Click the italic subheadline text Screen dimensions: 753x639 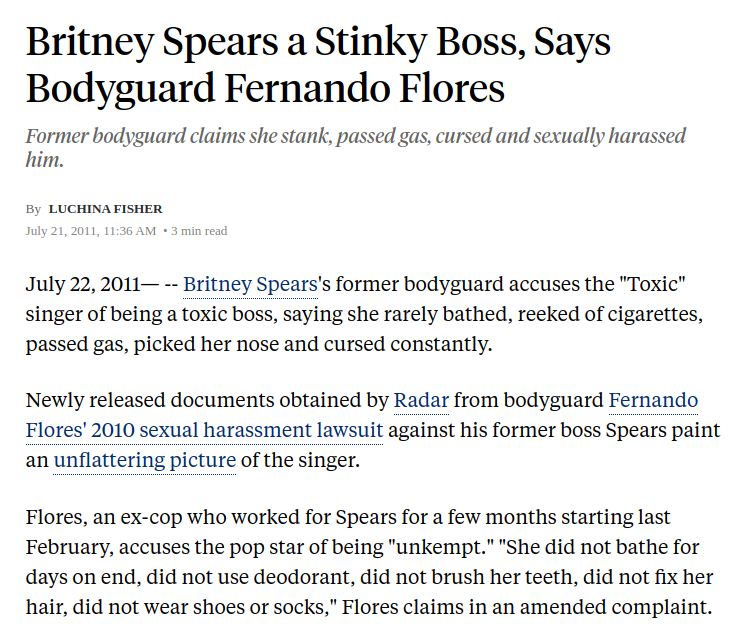click(x=356, y=148)
